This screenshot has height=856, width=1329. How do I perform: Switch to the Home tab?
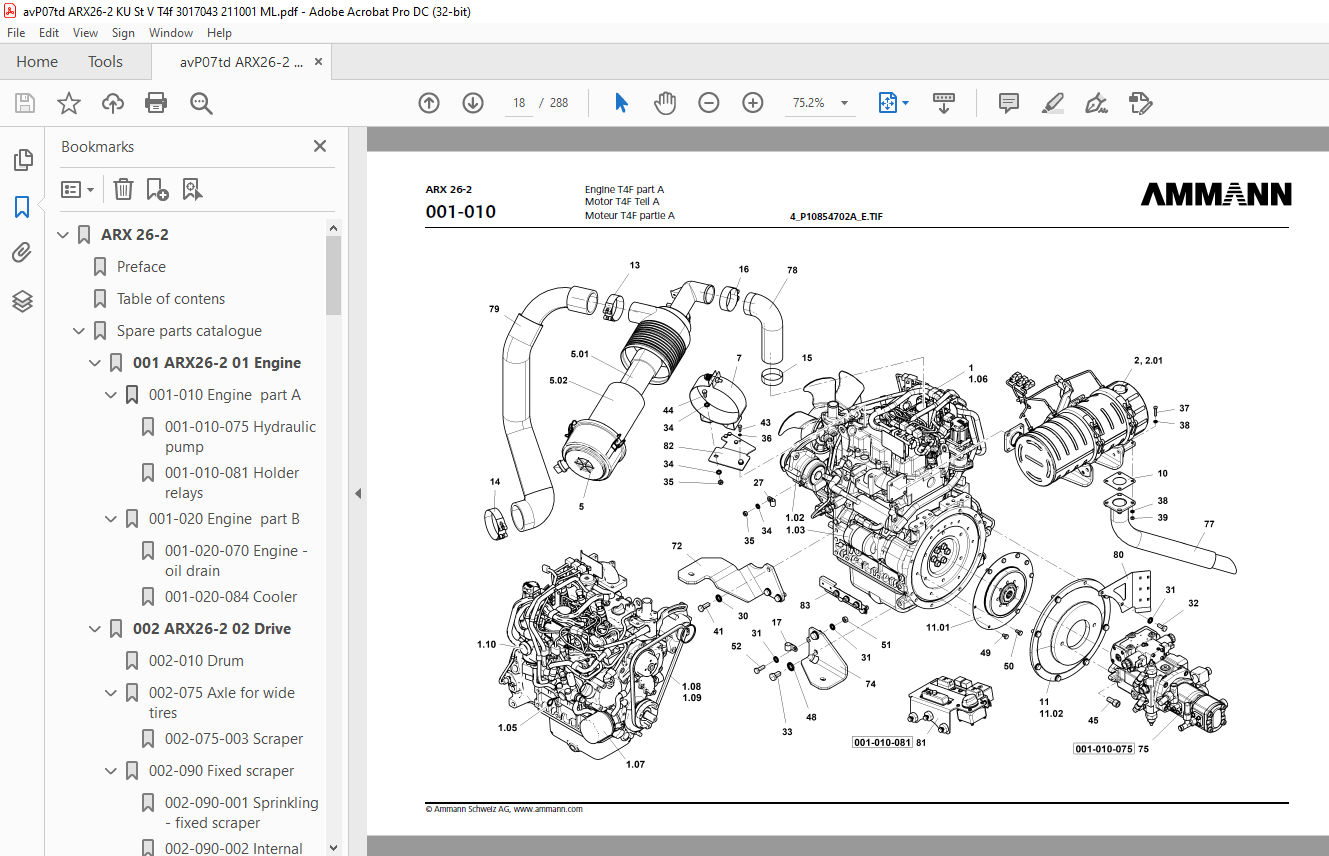coord(37,62)
